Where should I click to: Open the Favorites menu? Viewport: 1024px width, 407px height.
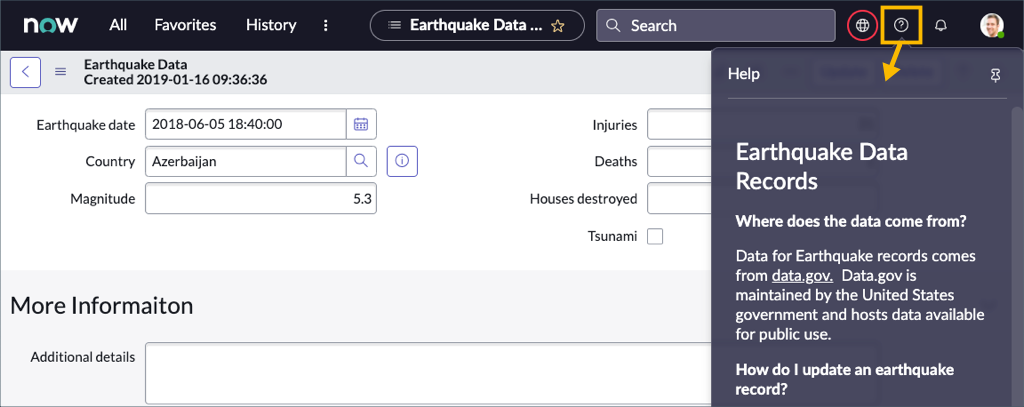tap(185, 25)
